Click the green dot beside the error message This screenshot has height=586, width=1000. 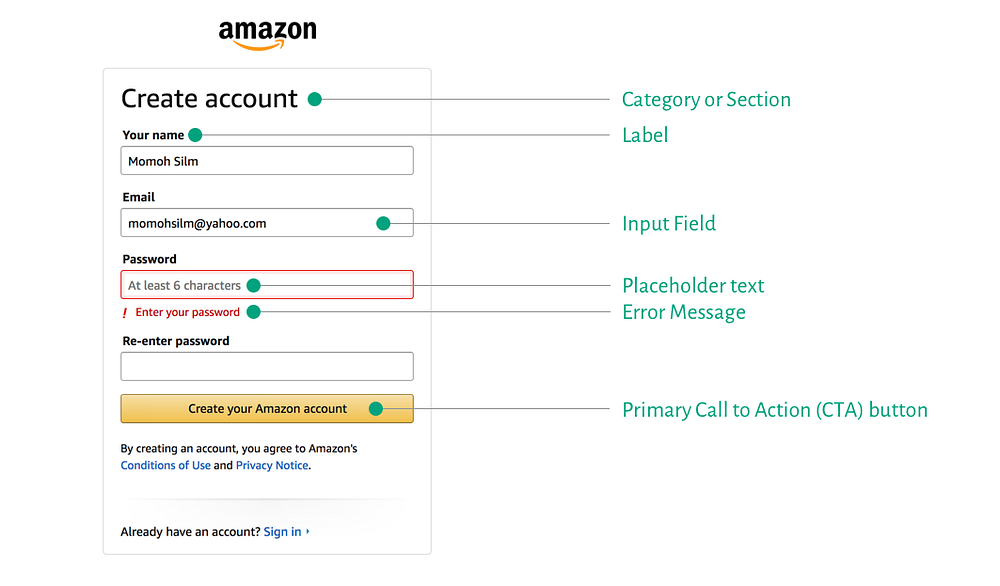pyautogui.click(x=253, y=312)
